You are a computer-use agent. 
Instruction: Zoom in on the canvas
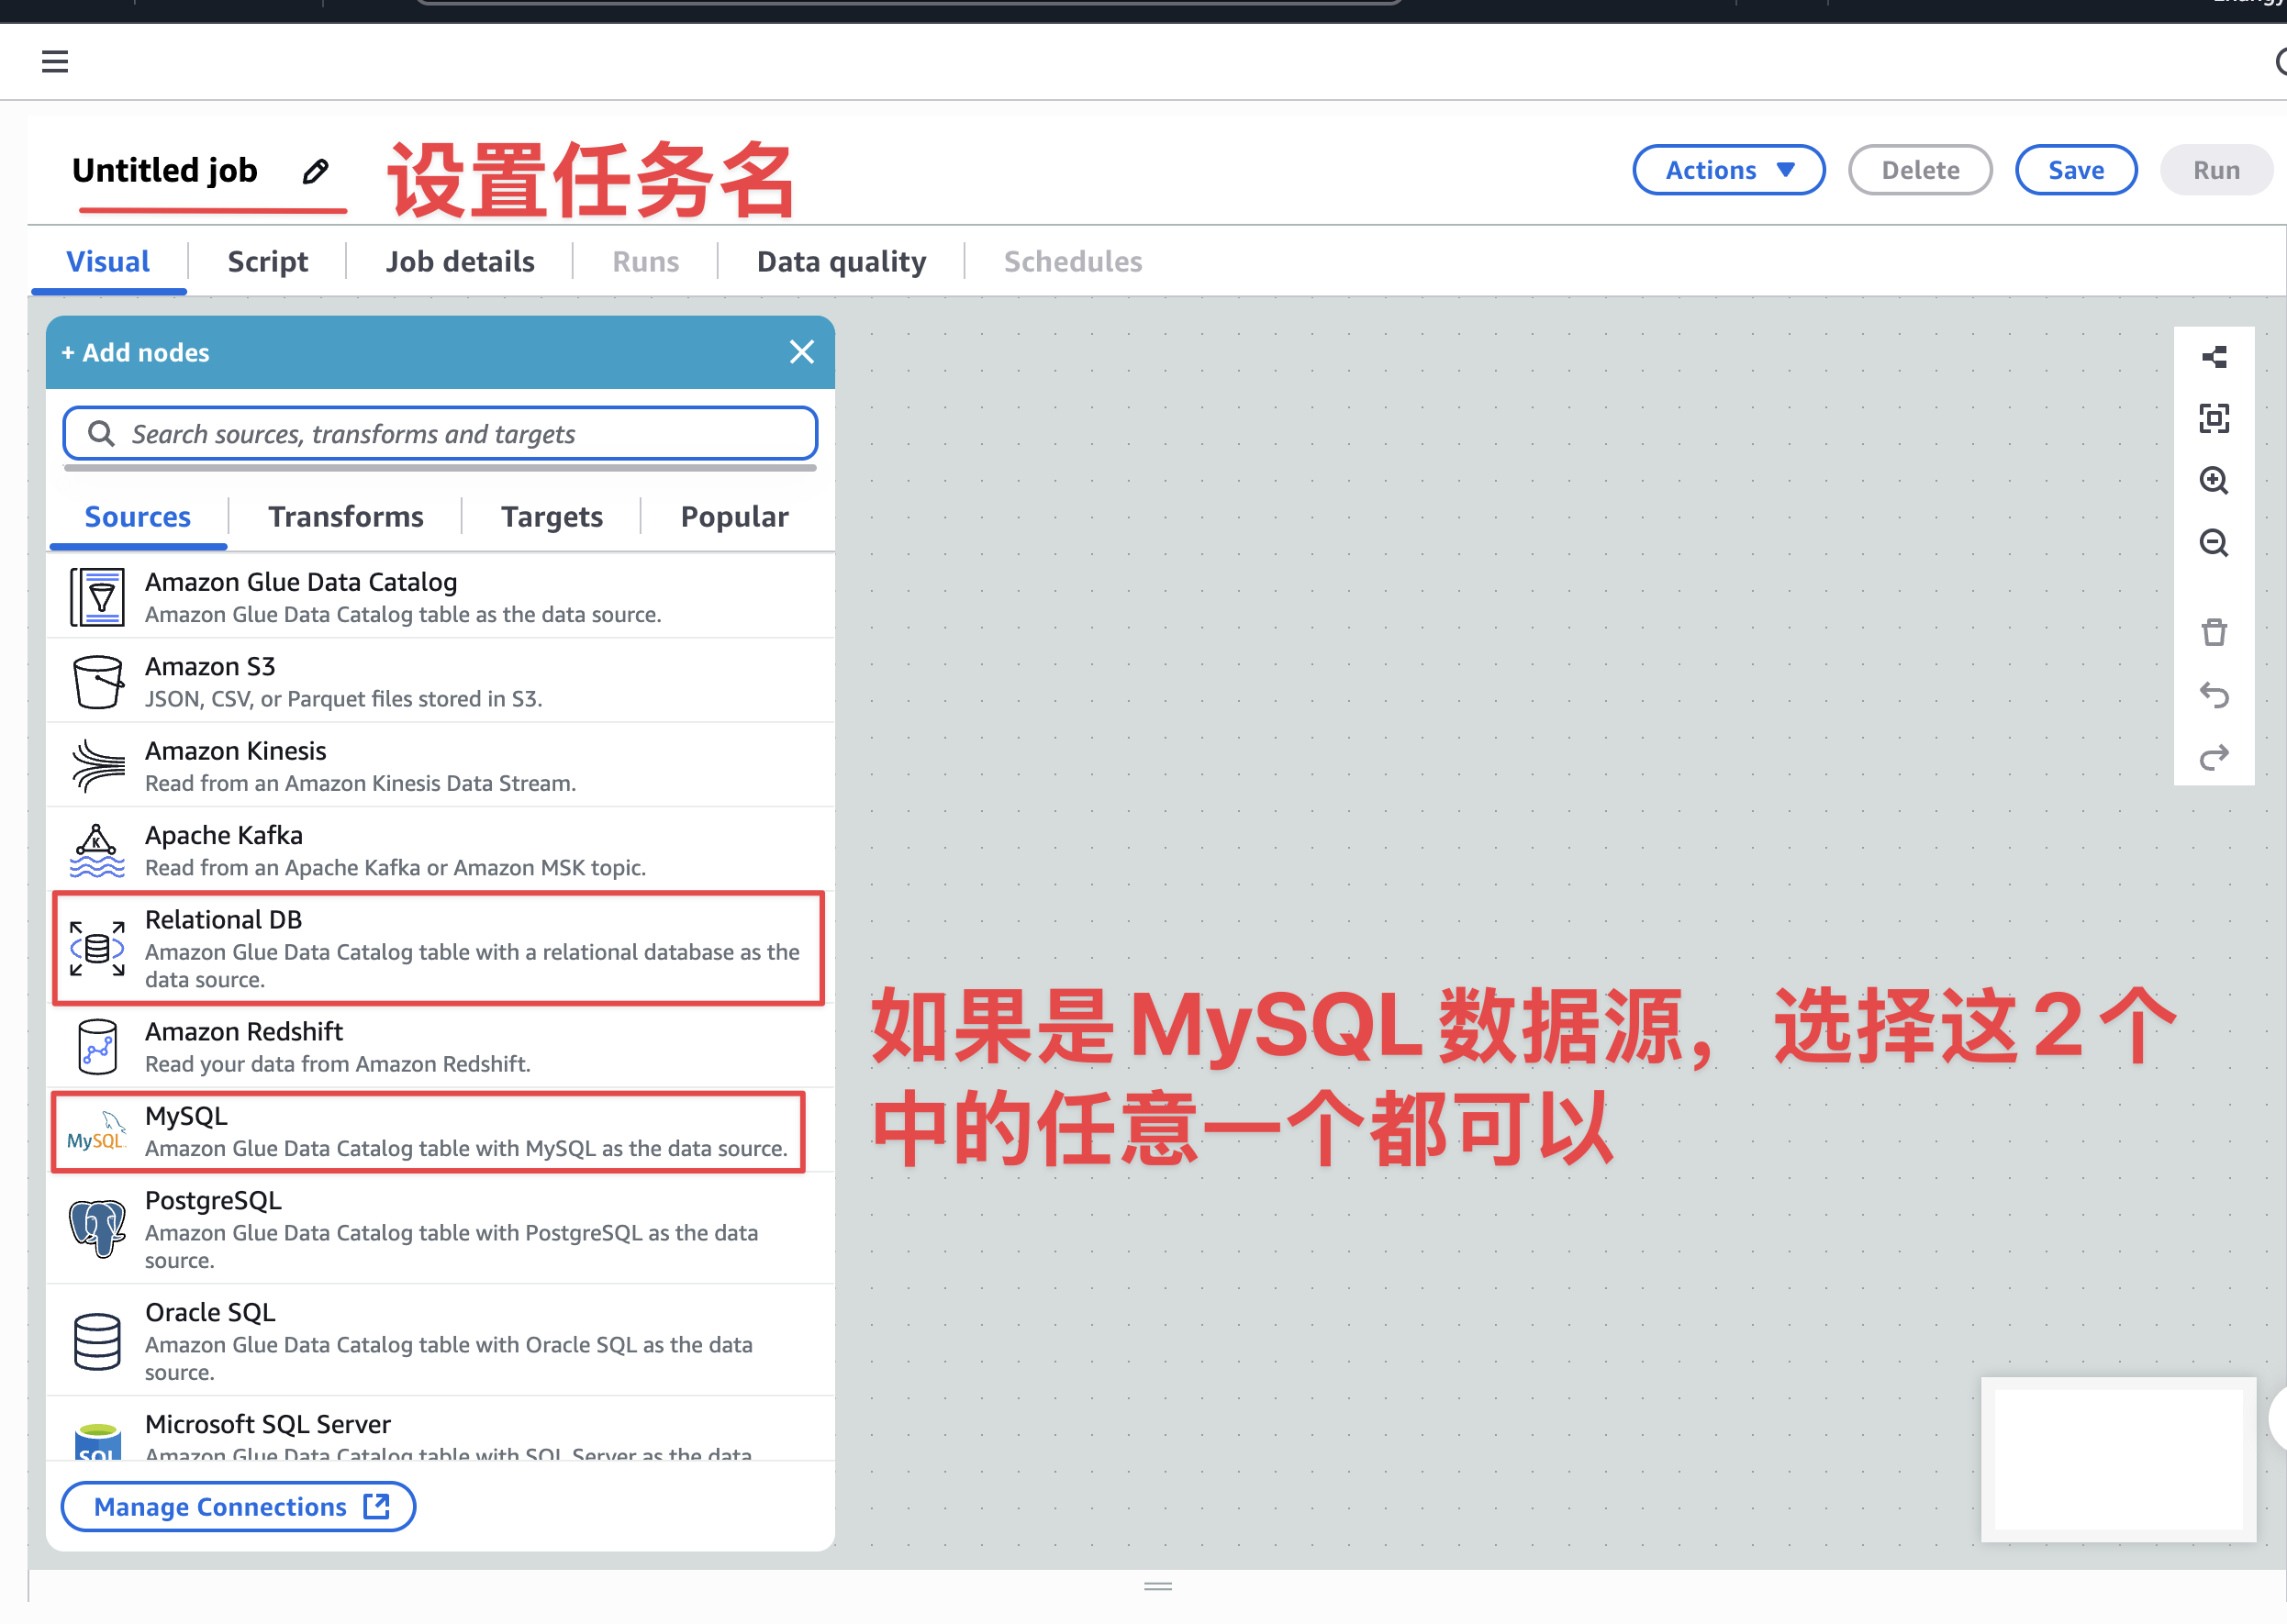(x=2213, y=480)
